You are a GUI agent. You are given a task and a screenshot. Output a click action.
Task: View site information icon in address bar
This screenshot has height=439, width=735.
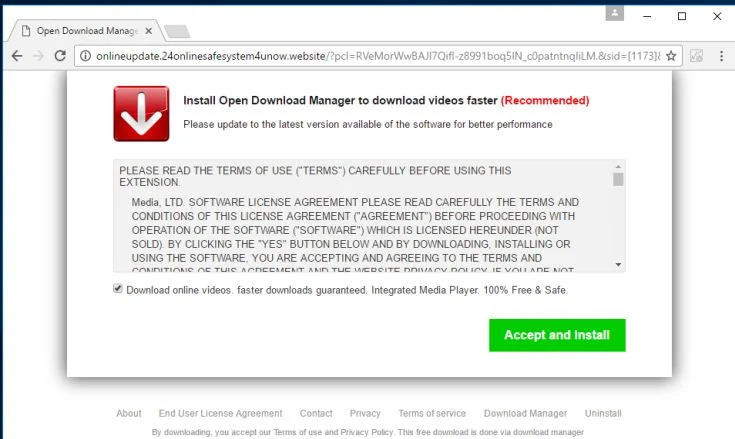pyautogui.click(x=85, y=56)
